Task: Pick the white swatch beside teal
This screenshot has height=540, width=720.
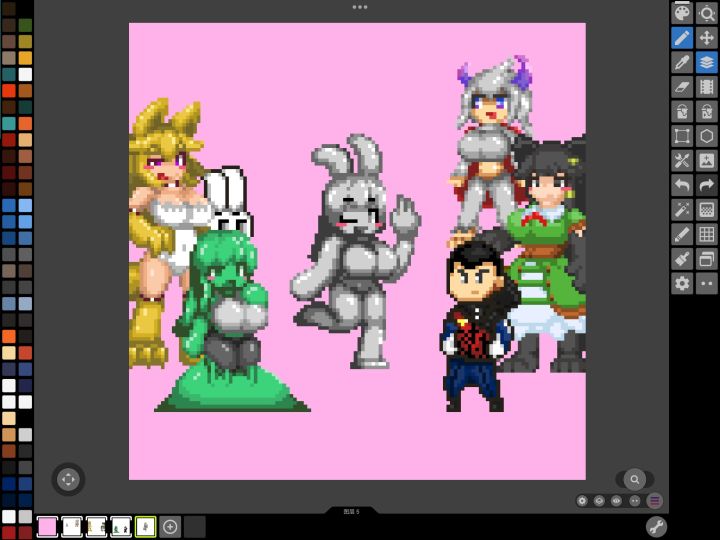Action: [x=25, y=74]
